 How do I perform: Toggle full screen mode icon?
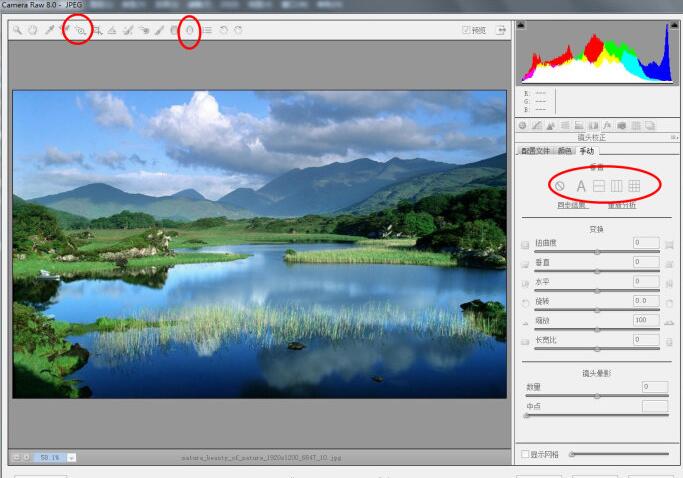[x=502, y=30]
